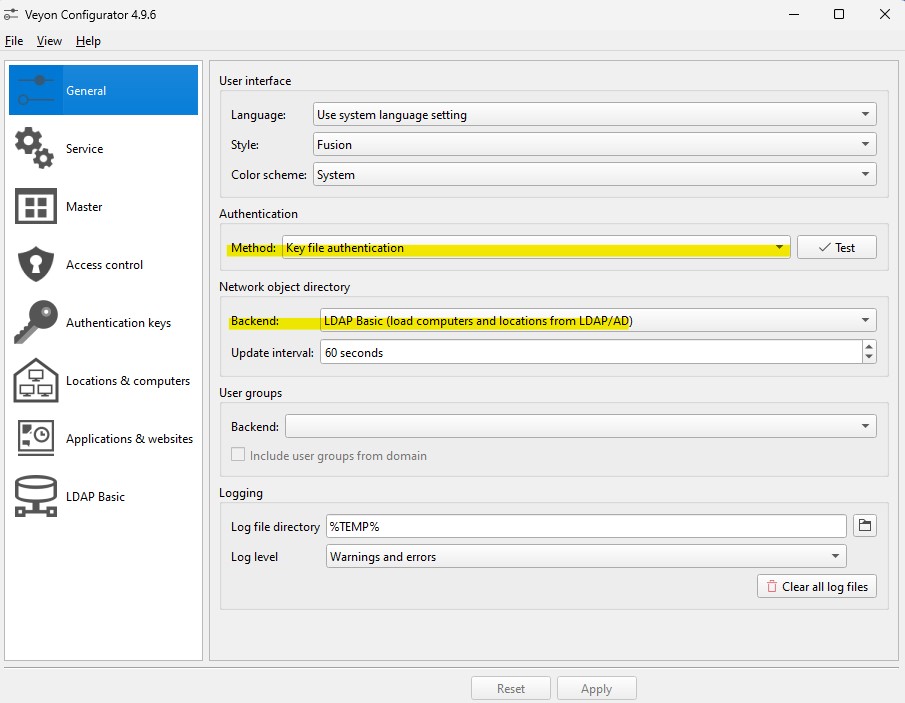The width and height of the screenshot is (905, 703).
Task: Switch to the Master page label
Action: [84, 207]
